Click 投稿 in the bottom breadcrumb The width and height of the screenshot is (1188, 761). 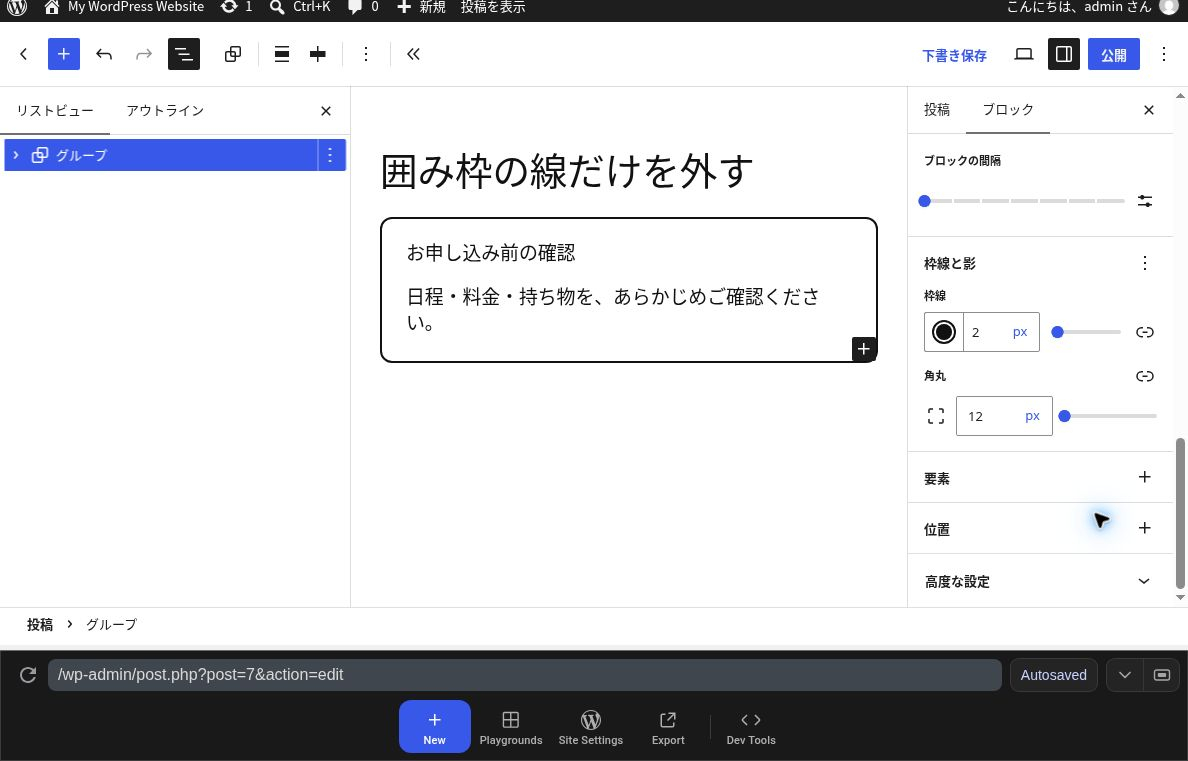tap(40, 625)
